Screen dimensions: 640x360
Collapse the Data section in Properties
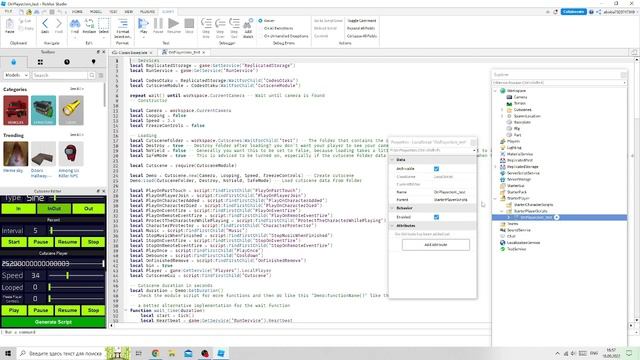tap(393, 160)
